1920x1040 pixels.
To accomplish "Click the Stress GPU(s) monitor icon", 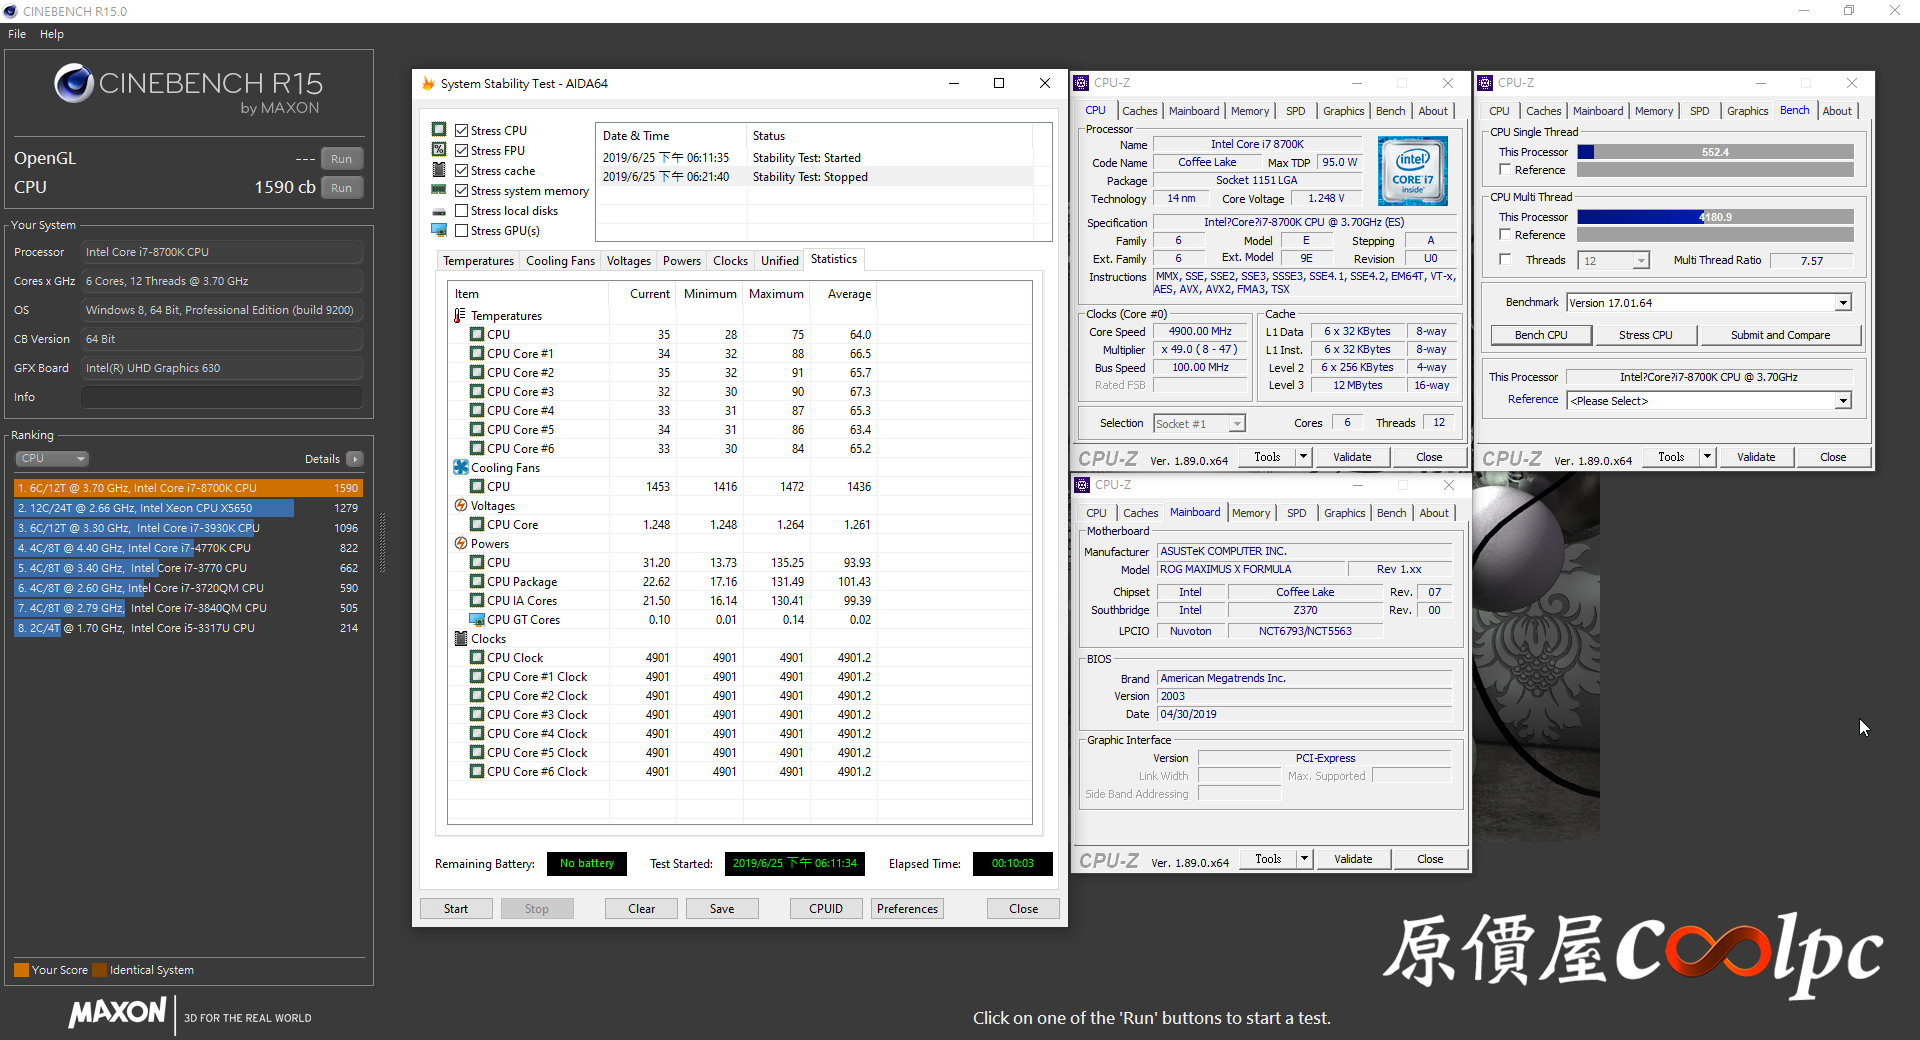I will (x=439, y=230).
